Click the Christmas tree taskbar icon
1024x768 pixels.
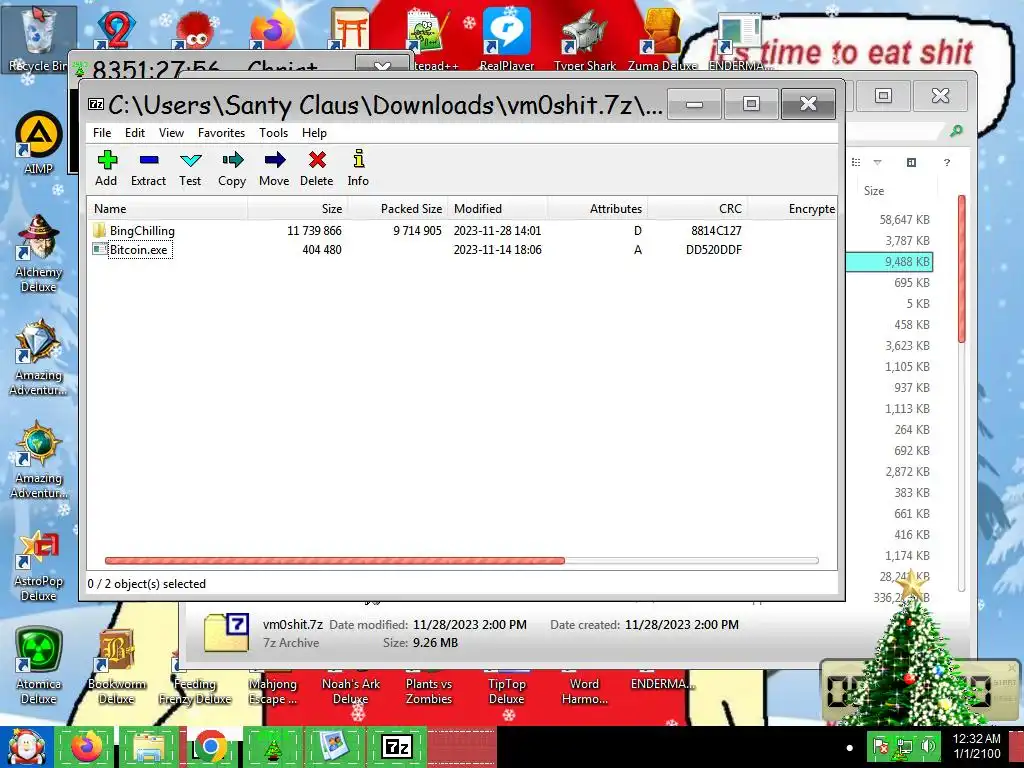[272, 747]
